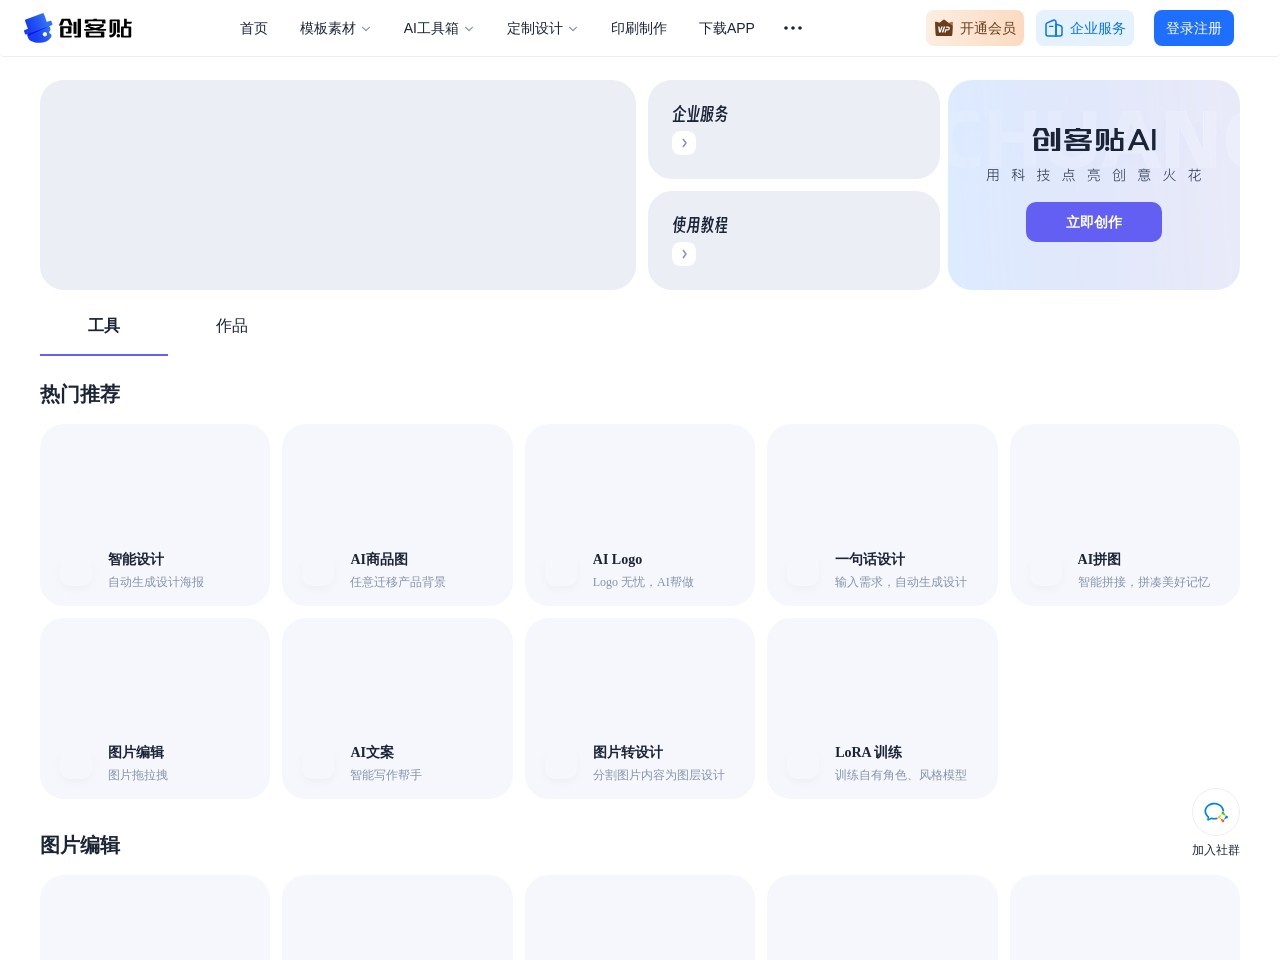This screenshot has height=960, width=1280.
Task: Launch the LoRA 训练 tool card
Action: (882, 708)
